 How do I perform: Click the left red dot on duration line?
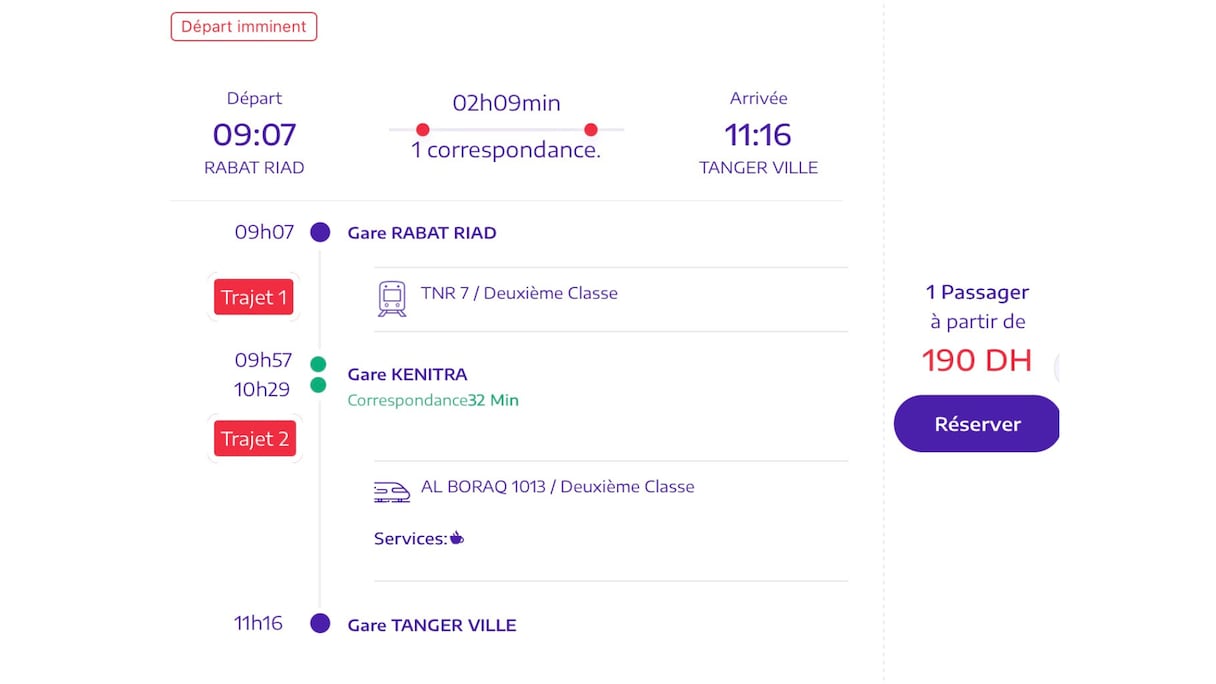[x=422, y=130]
